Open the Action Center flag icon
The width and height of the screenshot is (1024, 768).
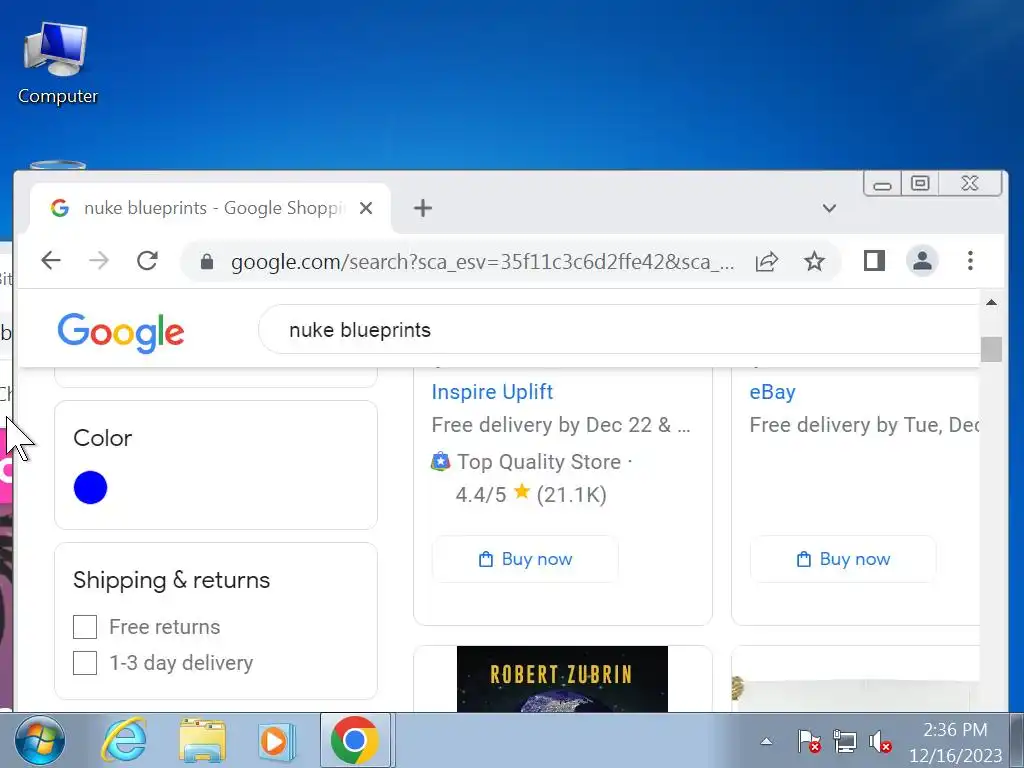pyautogui.click(x=809, y=742)
